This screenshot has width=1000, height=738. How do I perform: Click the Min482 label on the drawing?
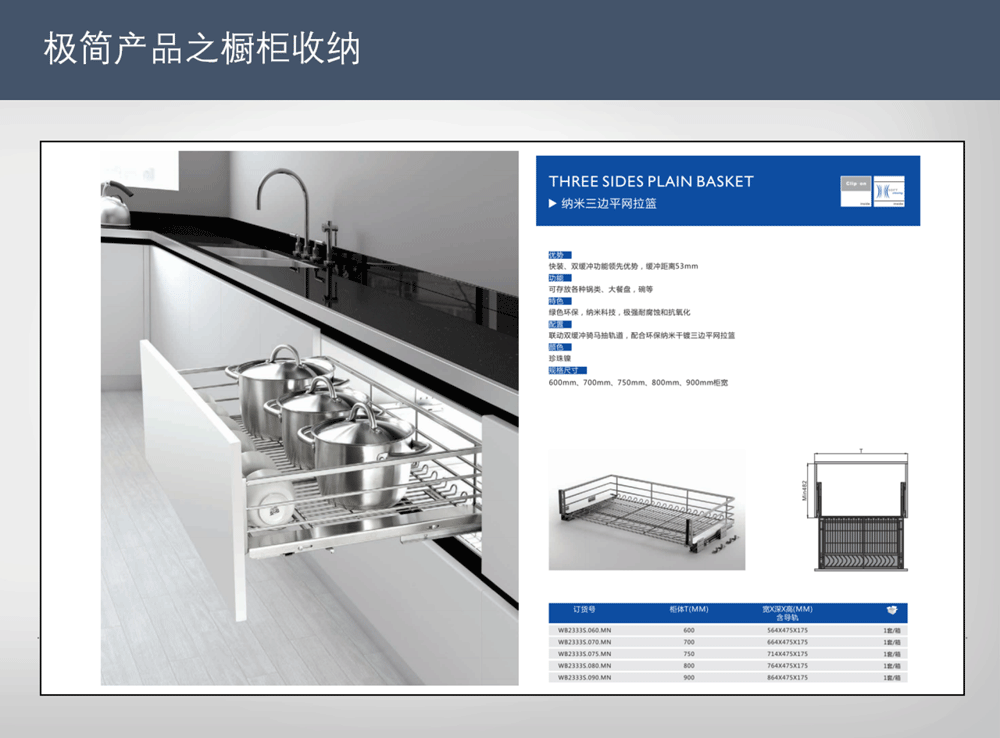(805, 490)
